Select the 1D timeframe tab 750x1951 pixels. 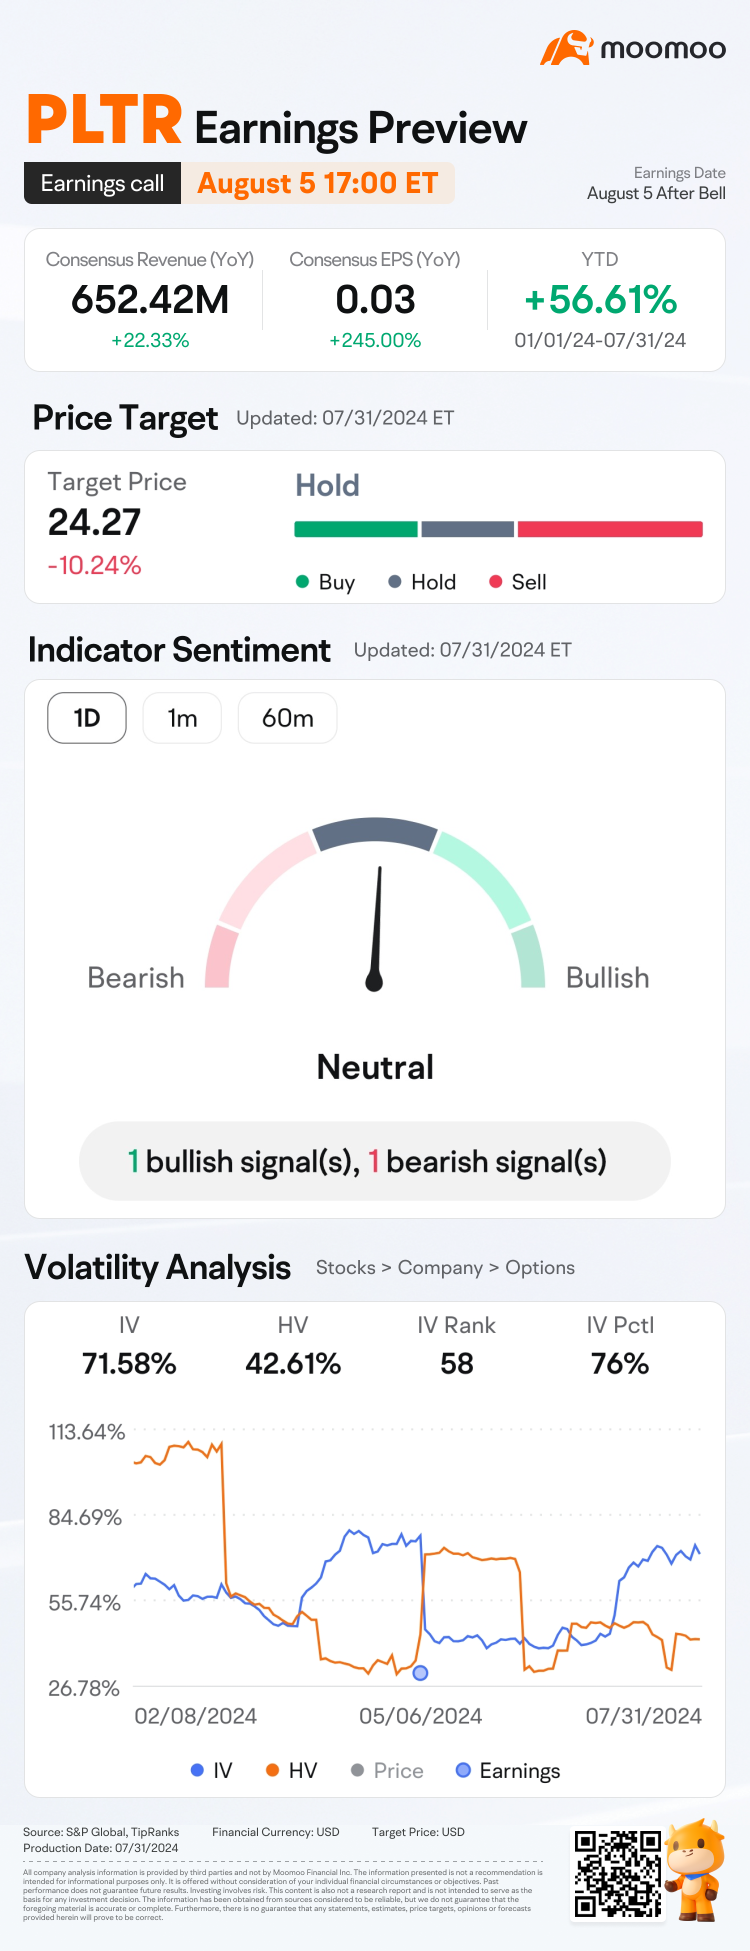click(87, 718)
